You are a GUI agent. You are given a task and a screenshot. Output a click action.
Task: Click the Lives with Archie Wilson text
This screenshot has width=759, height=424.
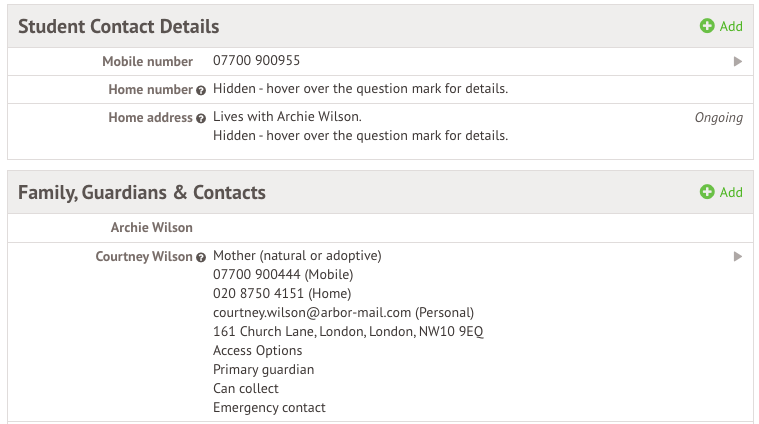click(287, 117)
